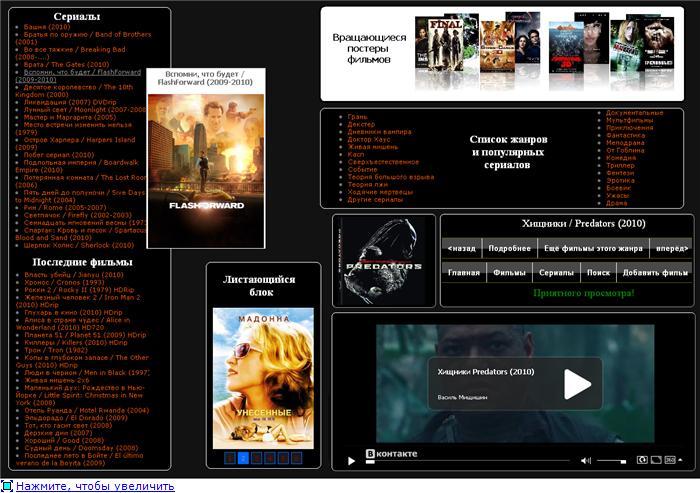Click the Madonna 'Унесенные' poster in the slider block
700x493 pixels.
[x=263, y=378]
